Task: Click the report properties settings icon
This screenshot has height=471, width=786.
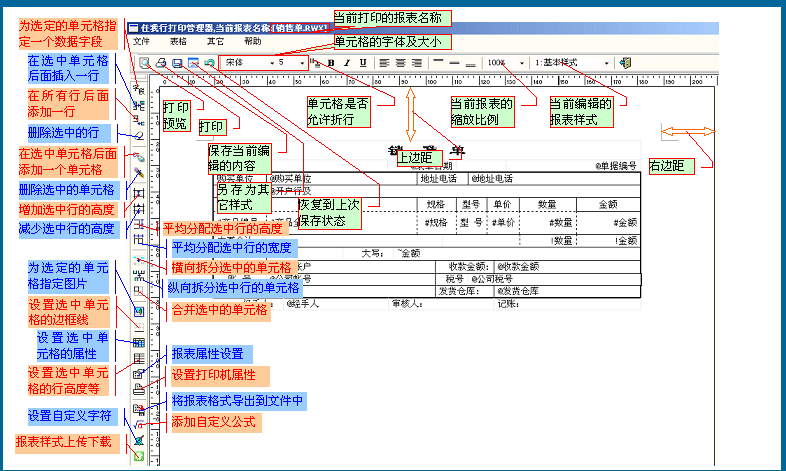Action: pos(139,373)
